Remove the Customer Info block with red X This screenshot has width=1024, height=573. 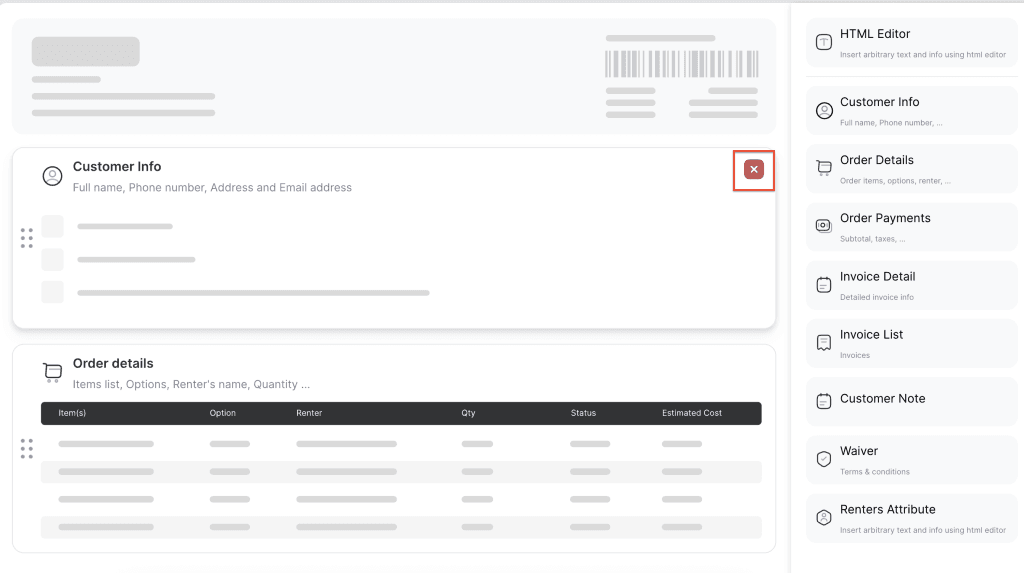pos(754,170)
